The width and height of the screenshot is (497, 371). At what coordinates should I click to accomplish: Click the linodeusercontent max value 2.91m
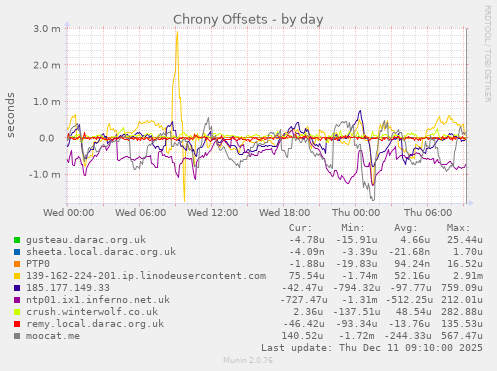pyautogui.click(x=468, y=276)
